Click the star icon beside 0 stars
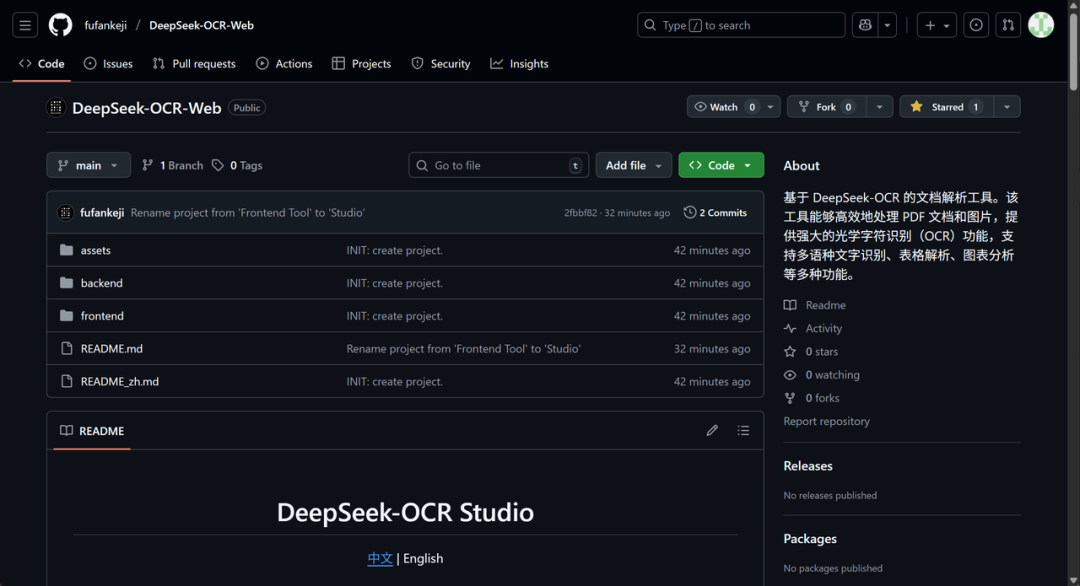Image resolution: width=1080 pixels, height=586 pixels. [790, 351]
